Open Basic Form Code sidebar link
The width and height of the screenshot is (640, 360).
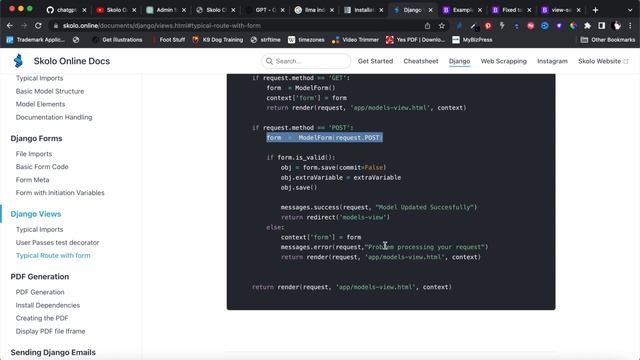(x=42, y=167)
